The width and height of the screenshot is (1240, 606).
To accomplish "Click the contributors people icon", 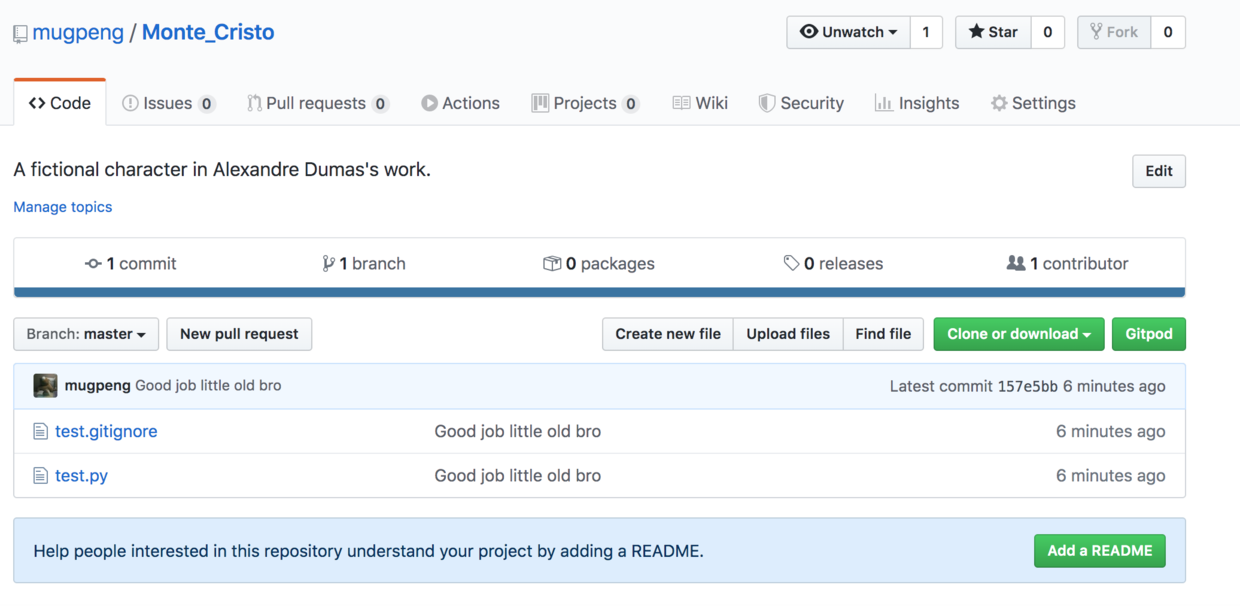I will tap(1015, 264).
